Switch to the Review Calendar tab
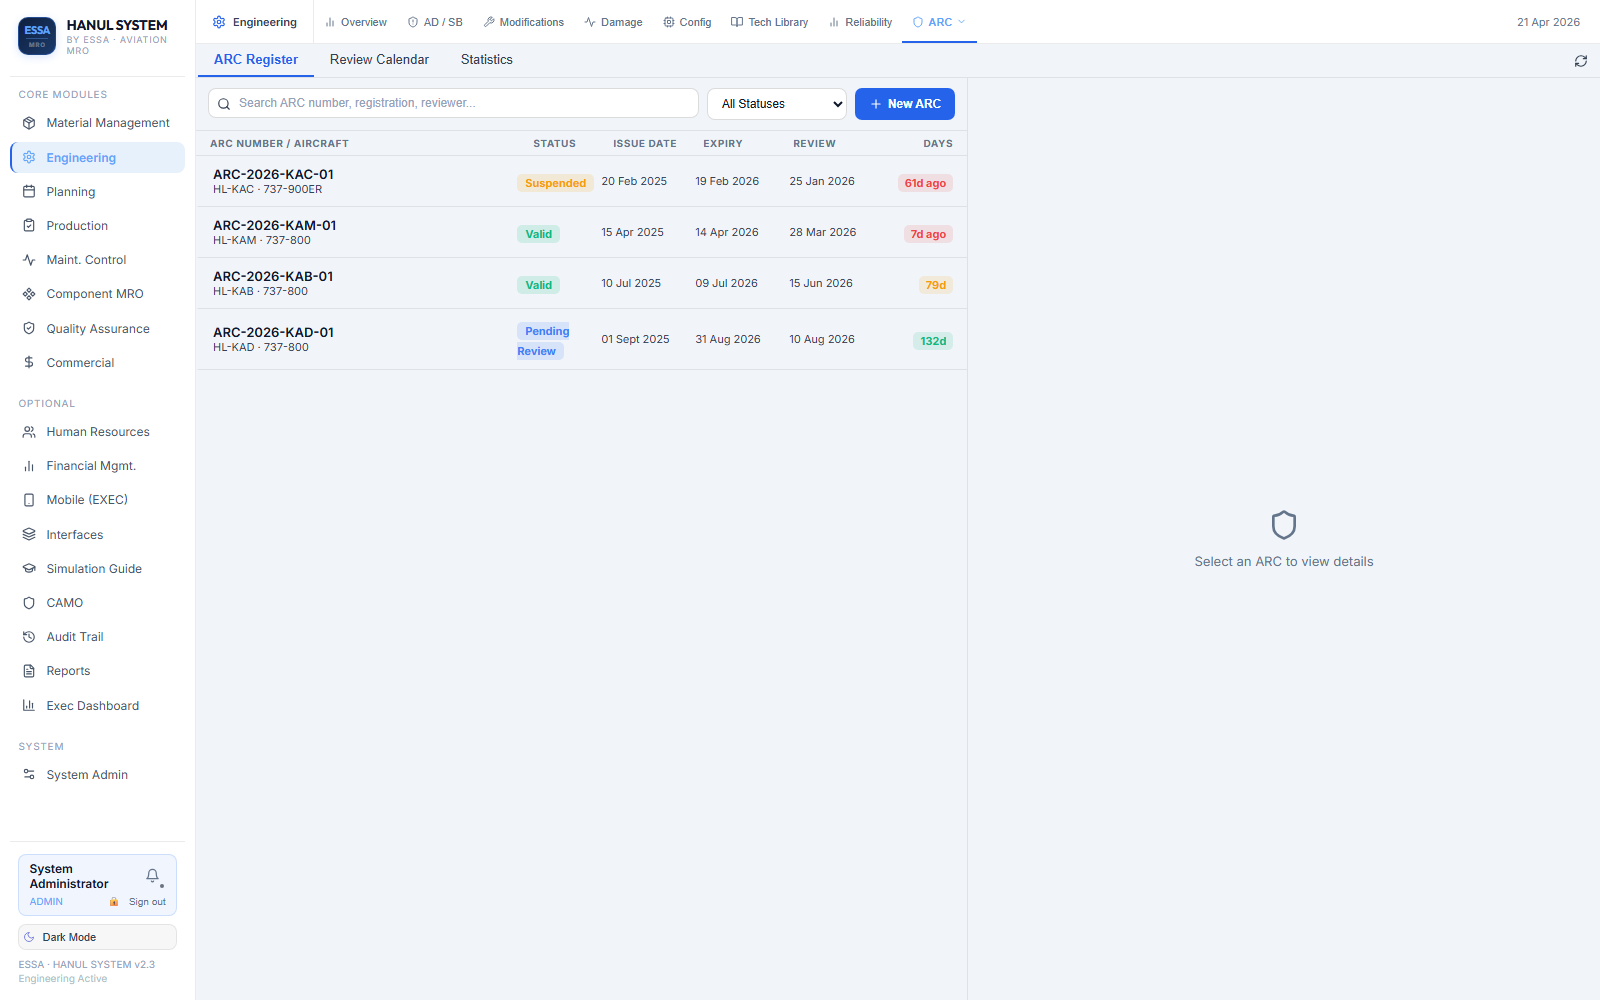This screenshot has width=1600, height=1000. click(379, 60)
